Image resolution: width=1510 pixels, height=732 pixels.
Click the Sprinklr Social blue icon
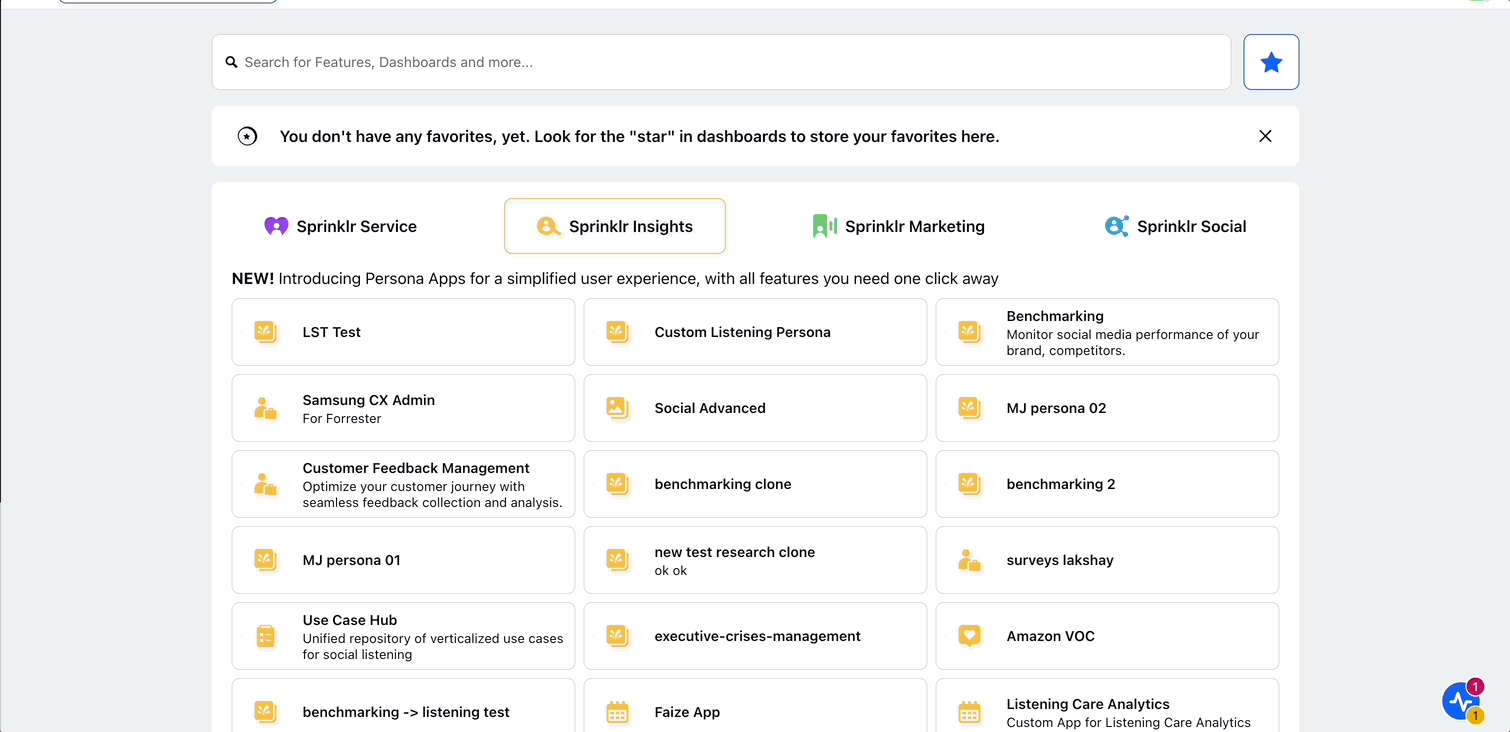tap(1116, 226)
